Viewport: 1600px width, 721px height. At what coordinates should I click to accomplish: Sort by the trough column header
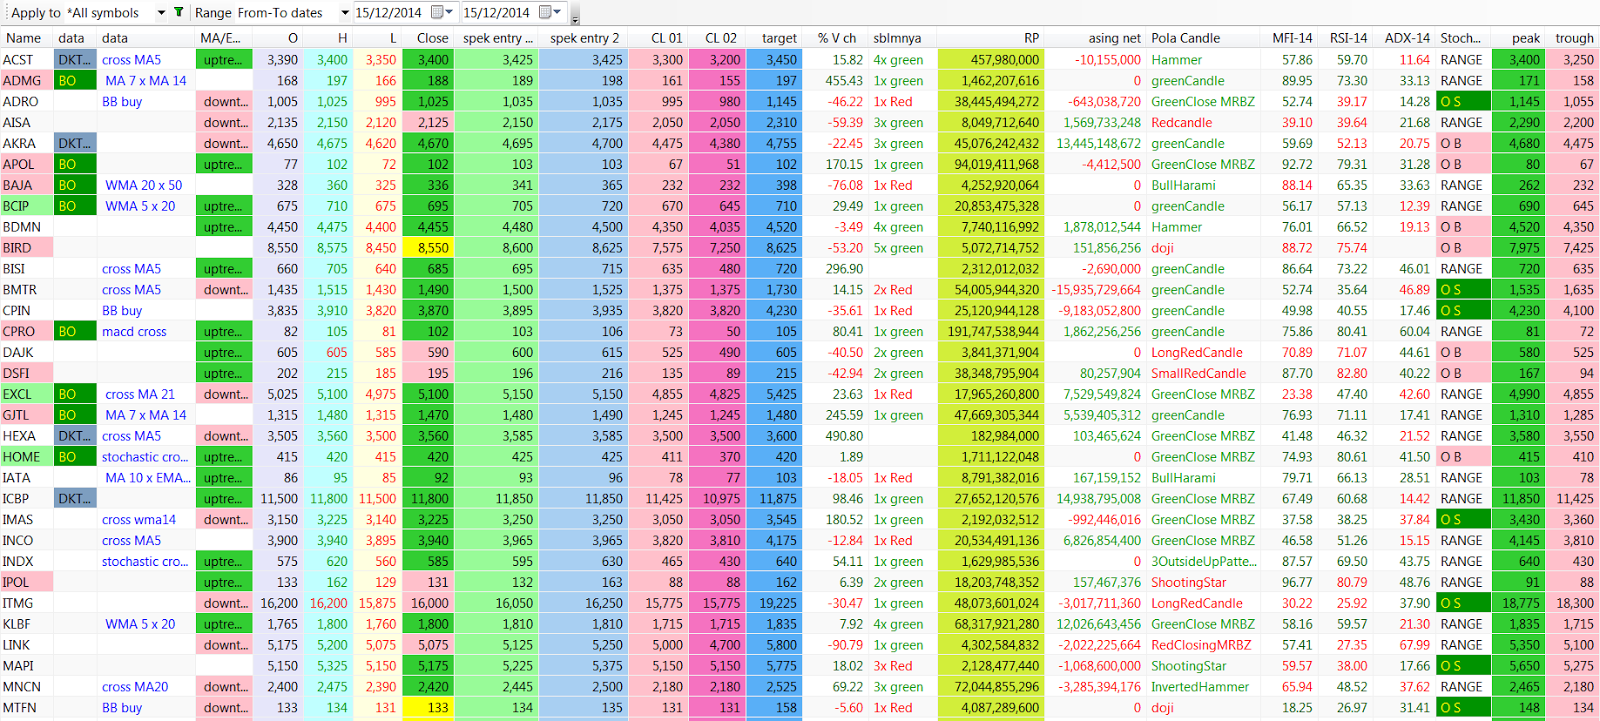pos(1572,38)
